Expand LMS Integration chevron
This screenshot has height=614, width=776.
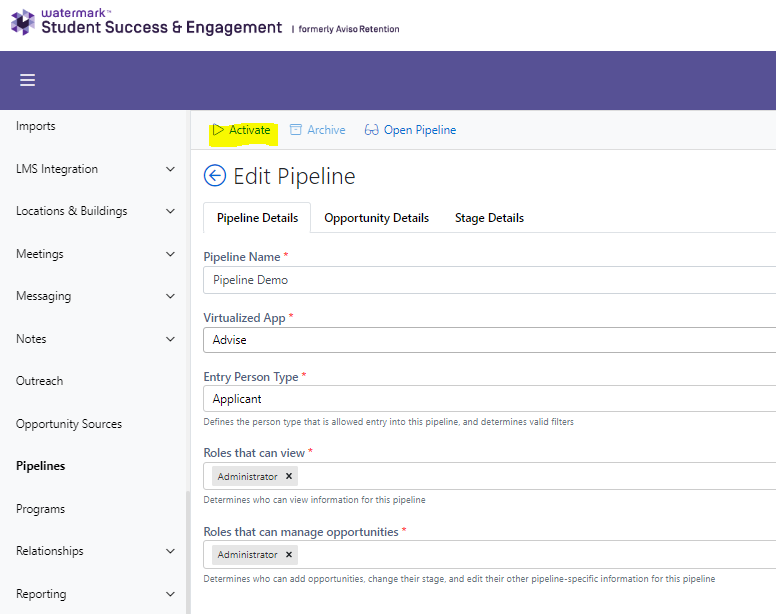pyautogui.click(x=170, y=169)
